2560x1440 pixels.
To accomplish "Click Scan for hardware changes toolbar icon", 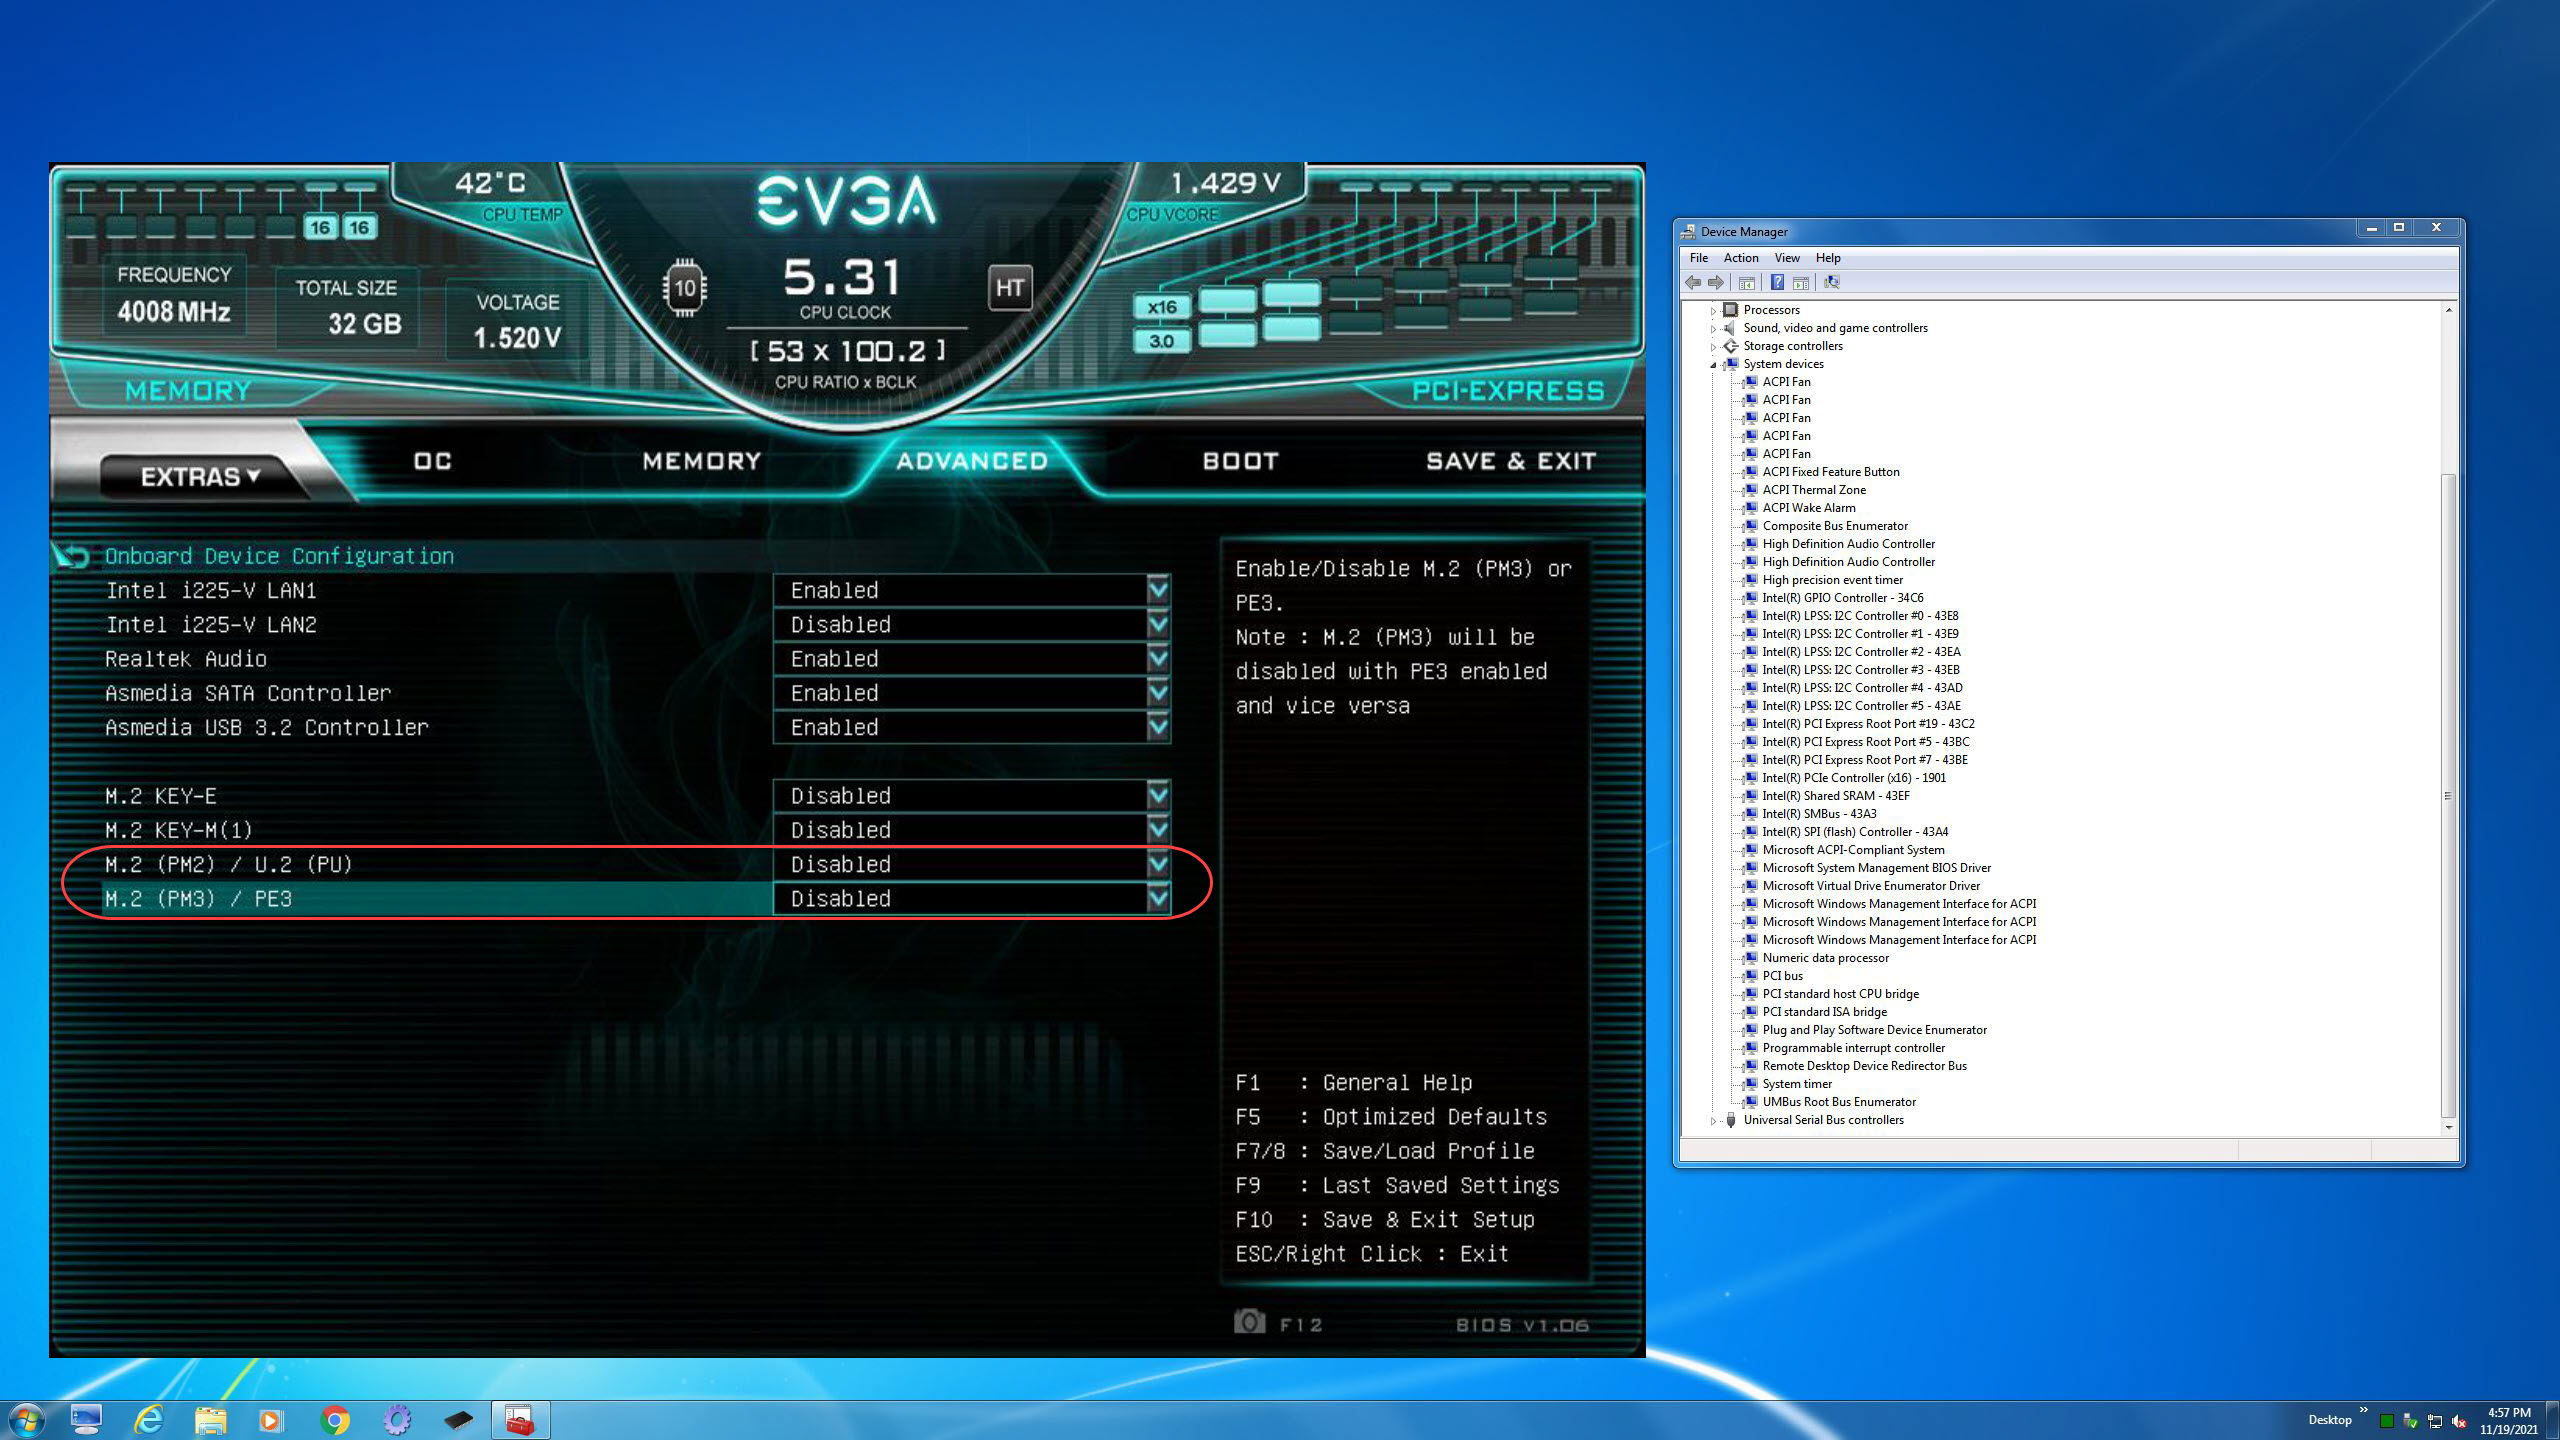I will coord(1831,283).
